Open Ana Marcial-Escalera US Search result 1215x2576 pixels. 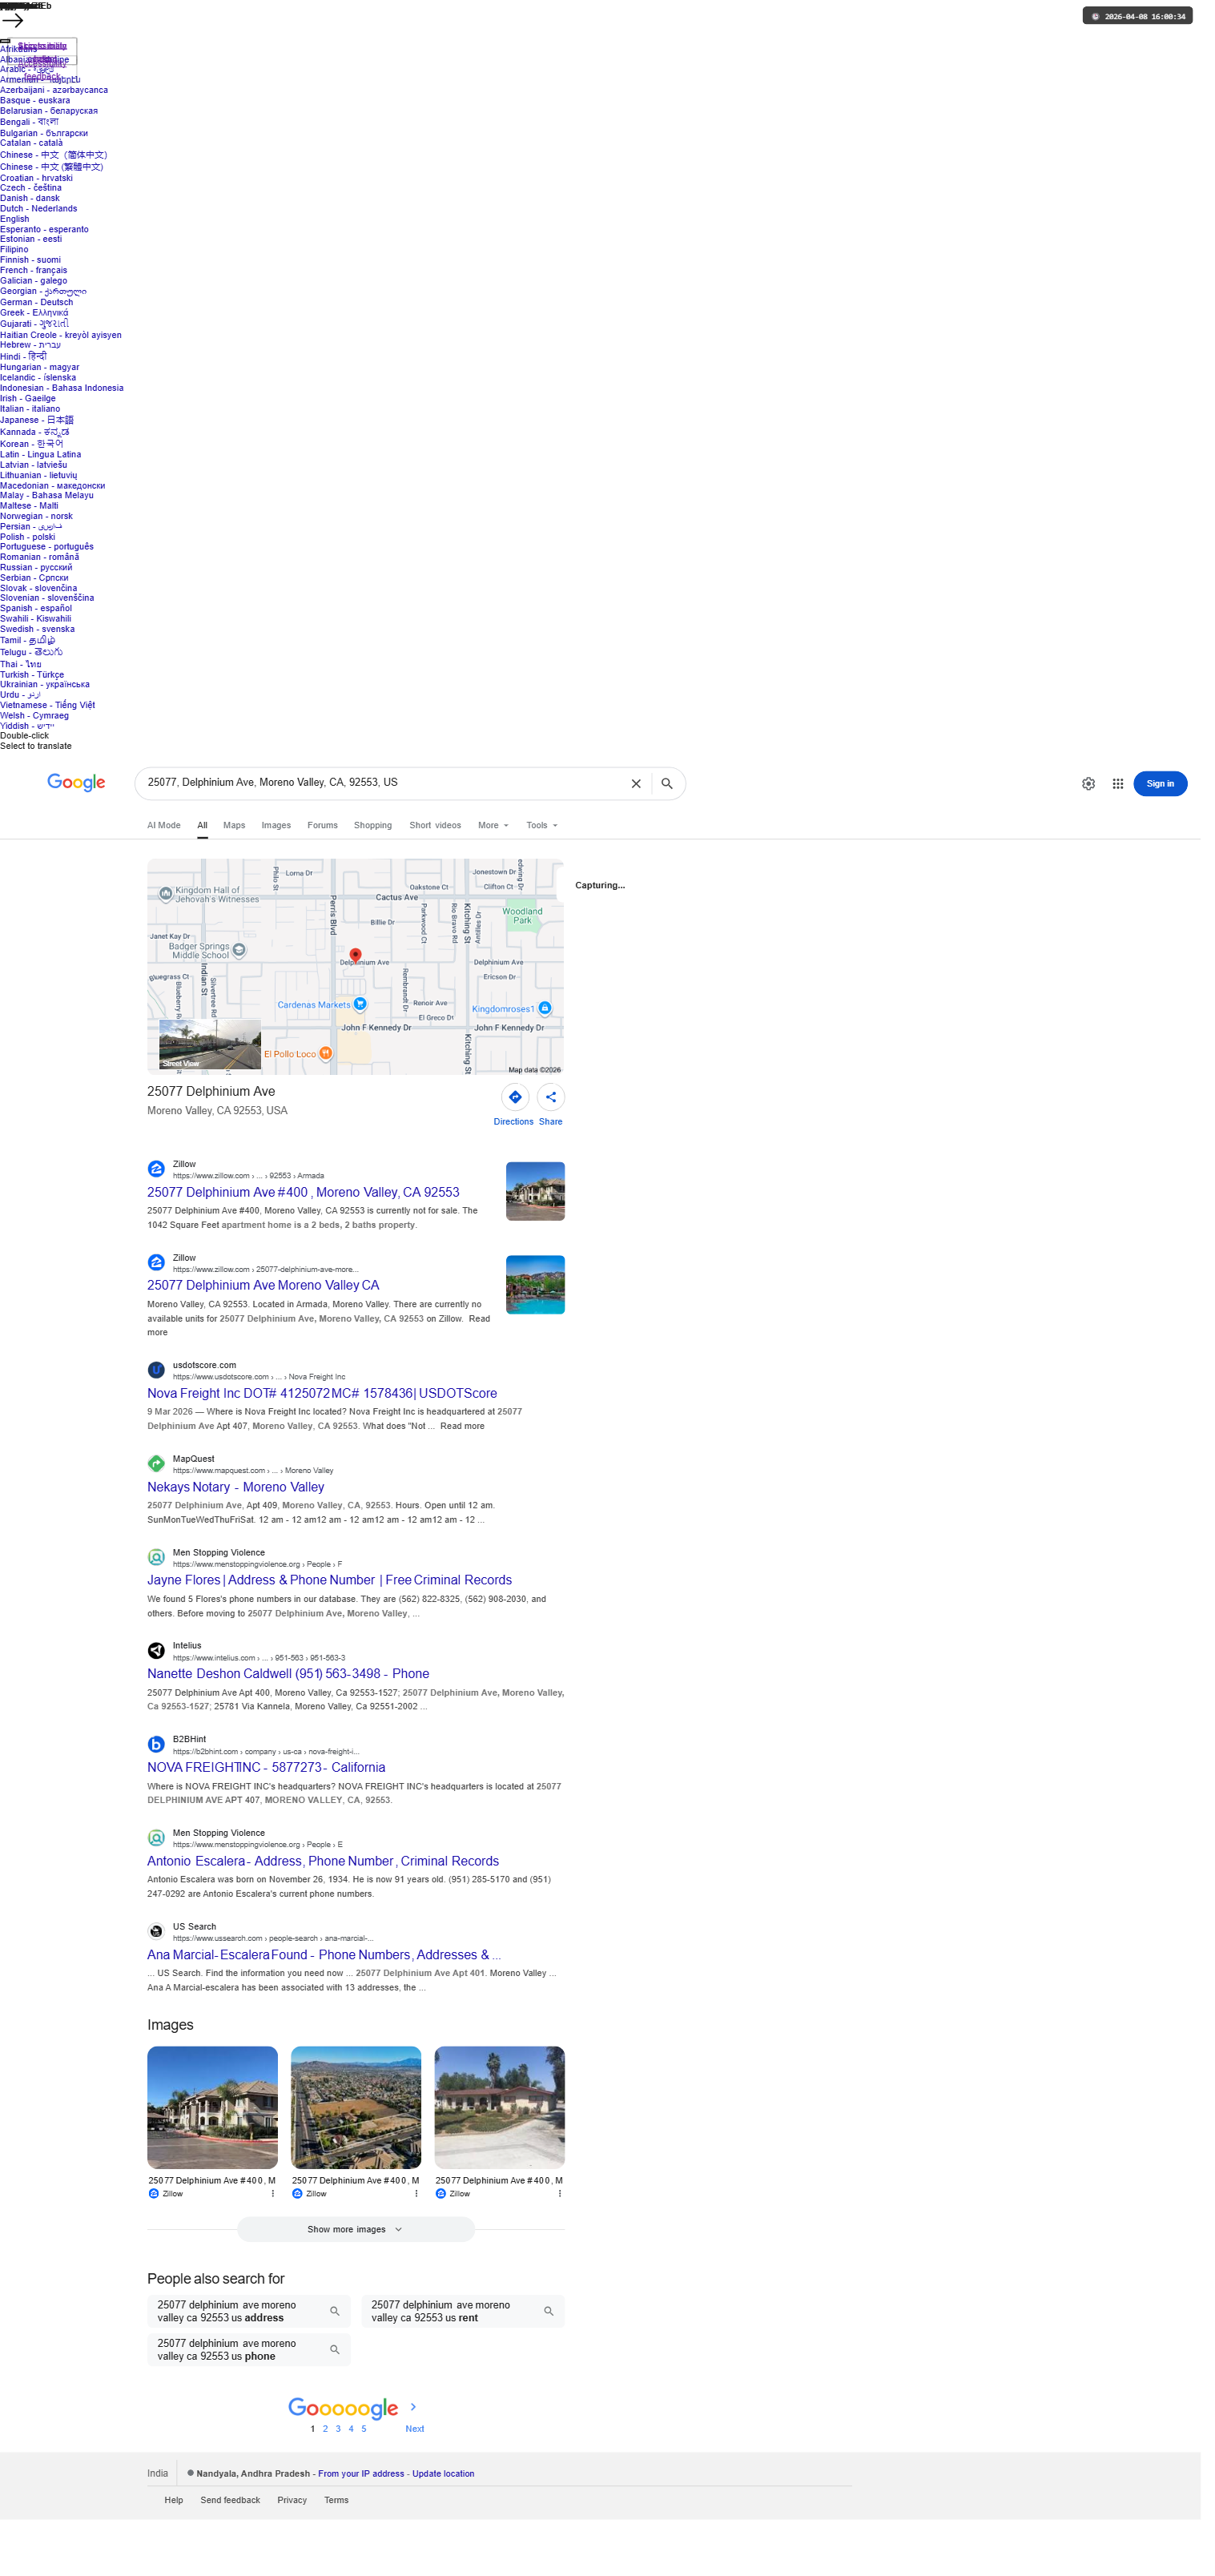[x=324, y=1955]
